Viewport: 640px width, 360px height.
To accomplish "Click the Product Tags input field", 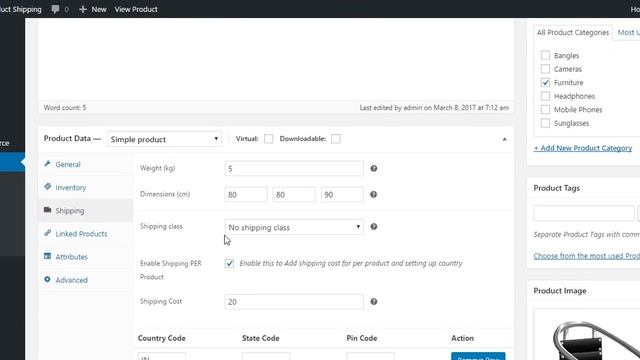I will (x=584, y=213).
